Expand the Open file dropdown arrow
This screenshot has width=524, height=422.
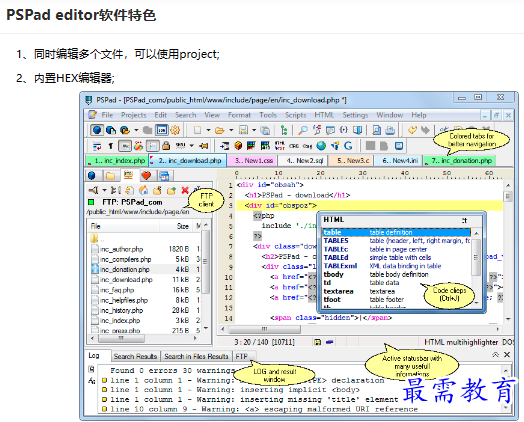(231, 130)
